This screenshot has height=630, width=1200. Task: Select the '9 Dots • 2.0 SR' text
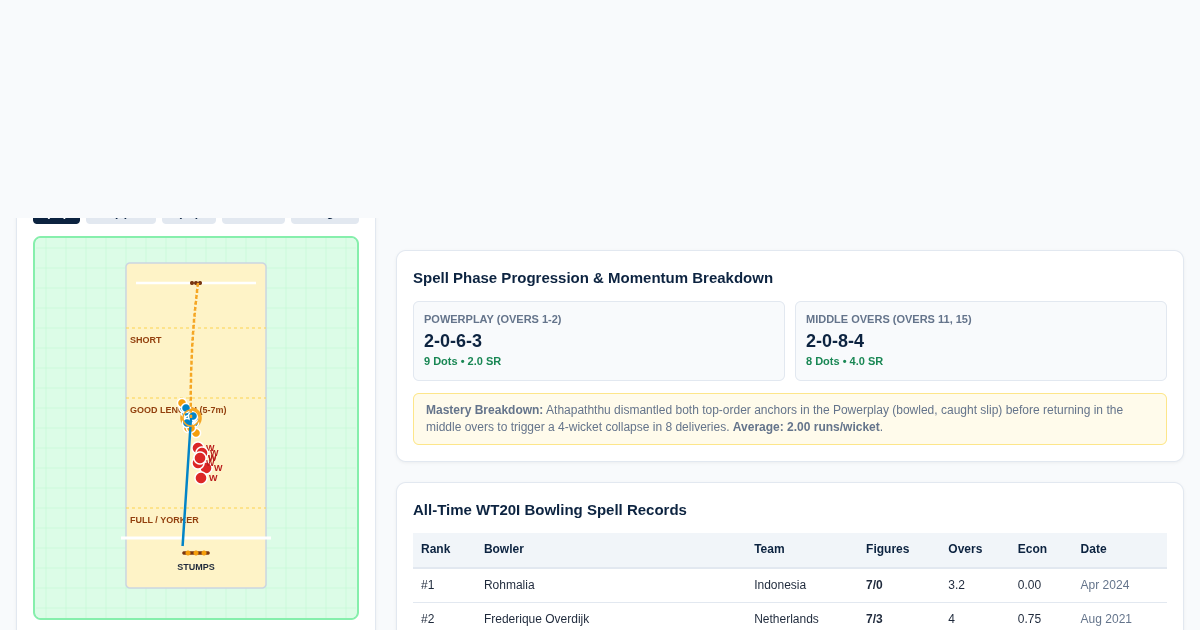pos(462,361)
